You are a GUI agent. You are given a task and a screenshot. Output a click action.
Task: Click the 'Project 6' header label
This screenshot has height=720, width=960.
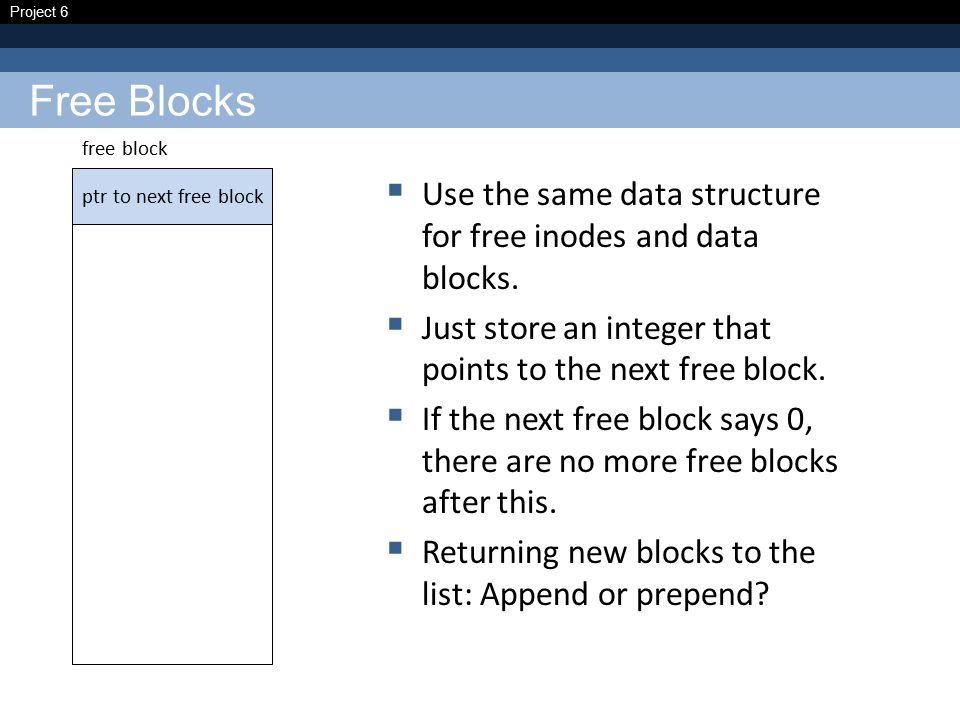(x=39, y=12)
